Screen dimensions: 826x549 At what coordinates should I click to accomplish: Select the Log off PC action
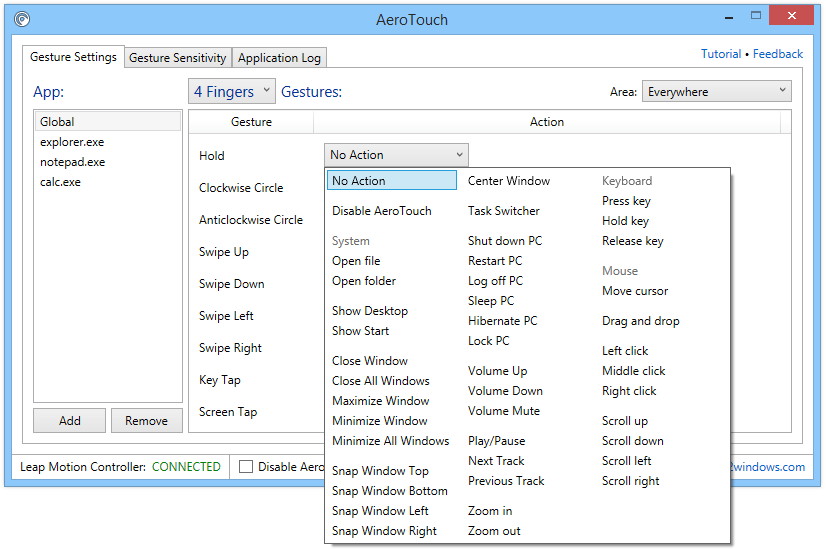coord(496,281)
